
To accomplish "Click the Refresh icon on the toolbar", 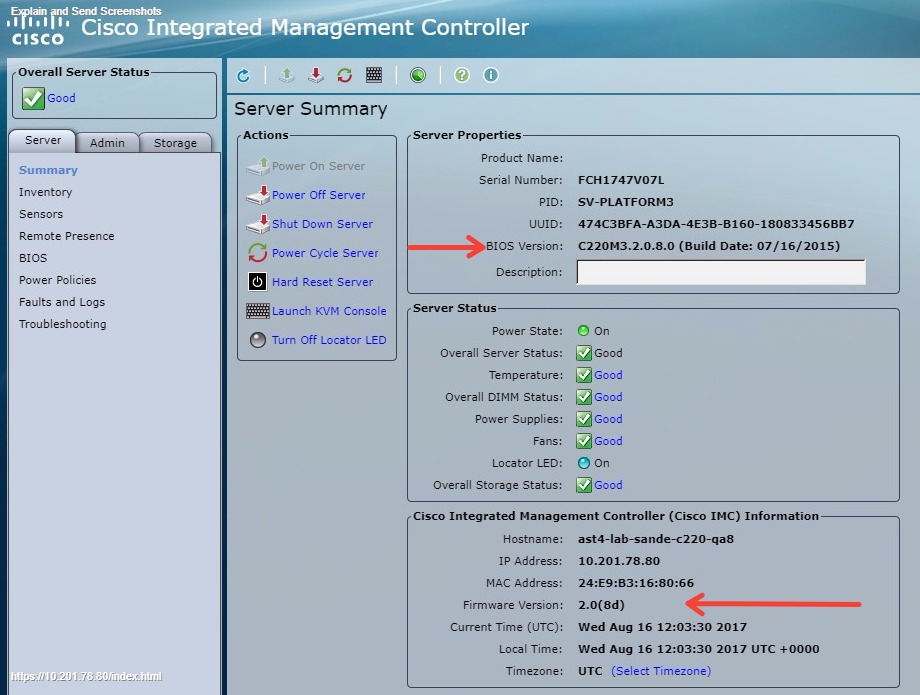I will [x=243, y=74].
